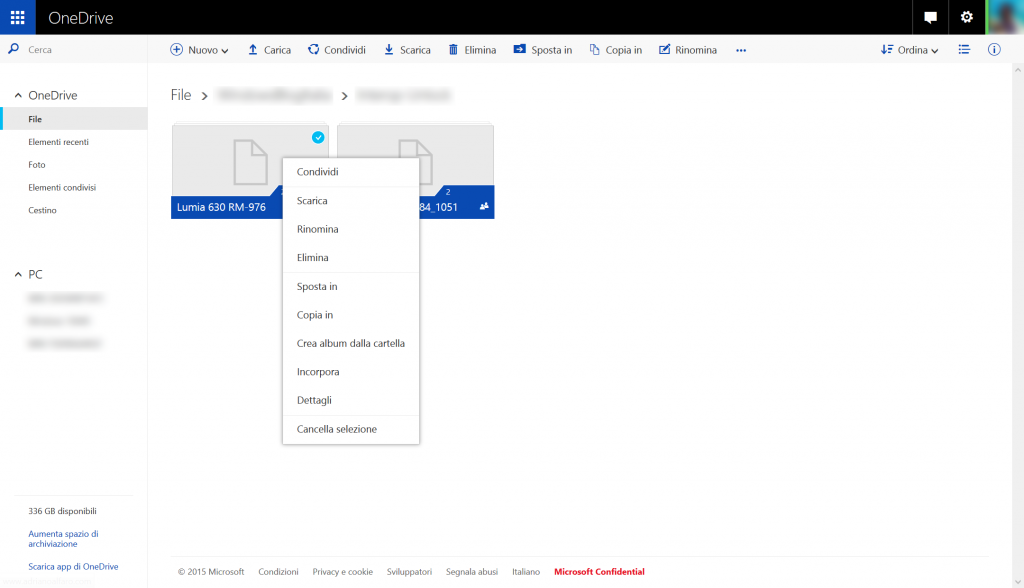
Task: Choose Crea album dalla cartella from the context menu
Action: [x=350, y=343]
